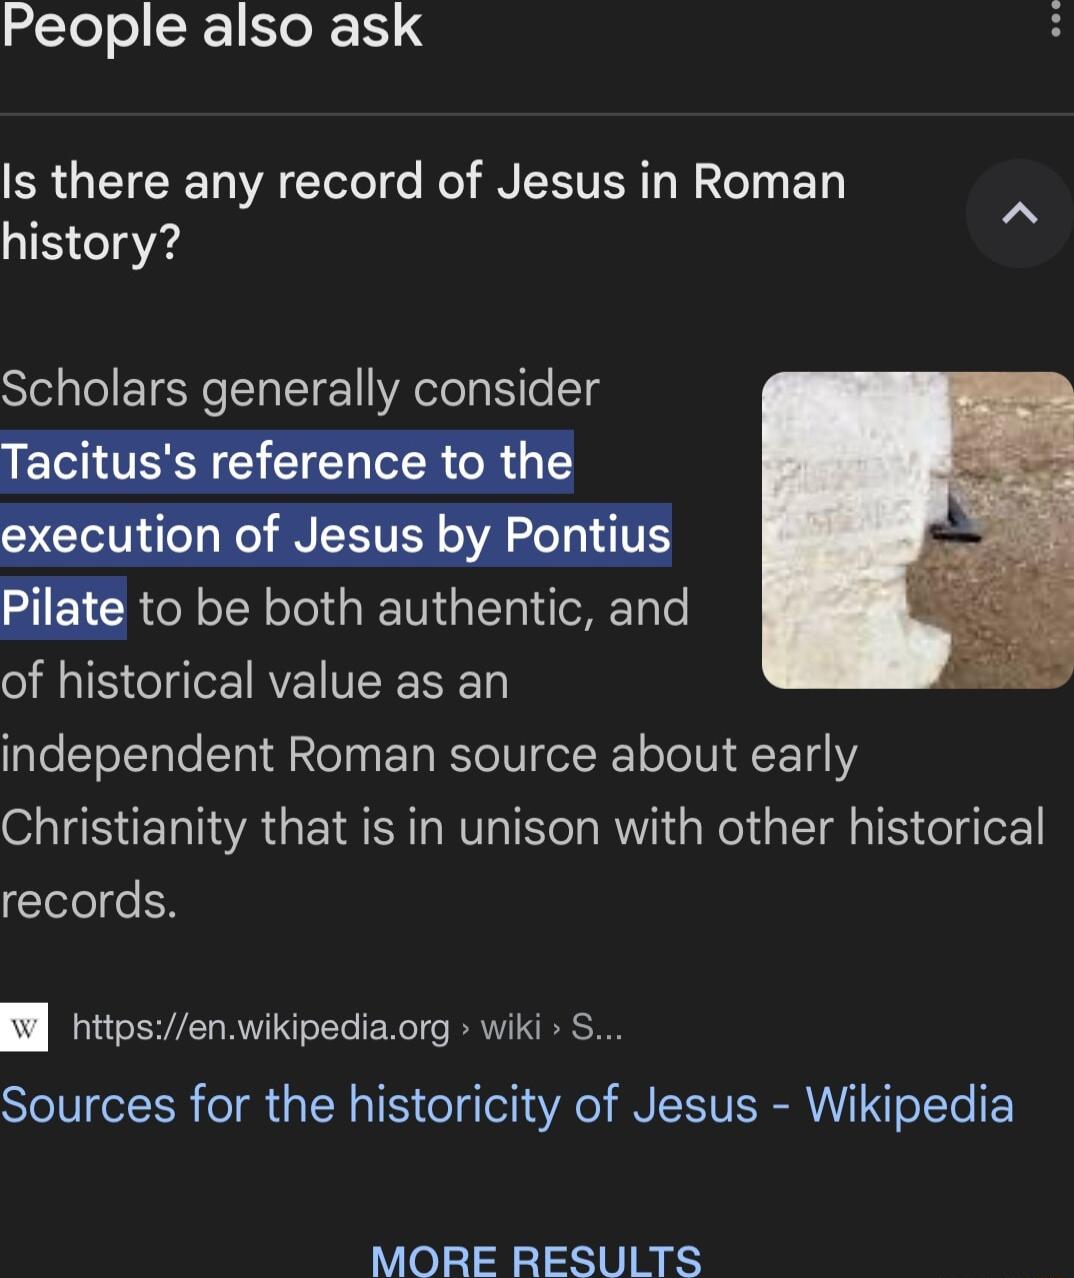Click the truncated "S..." breadcrumb segment

pos(596,1027)
